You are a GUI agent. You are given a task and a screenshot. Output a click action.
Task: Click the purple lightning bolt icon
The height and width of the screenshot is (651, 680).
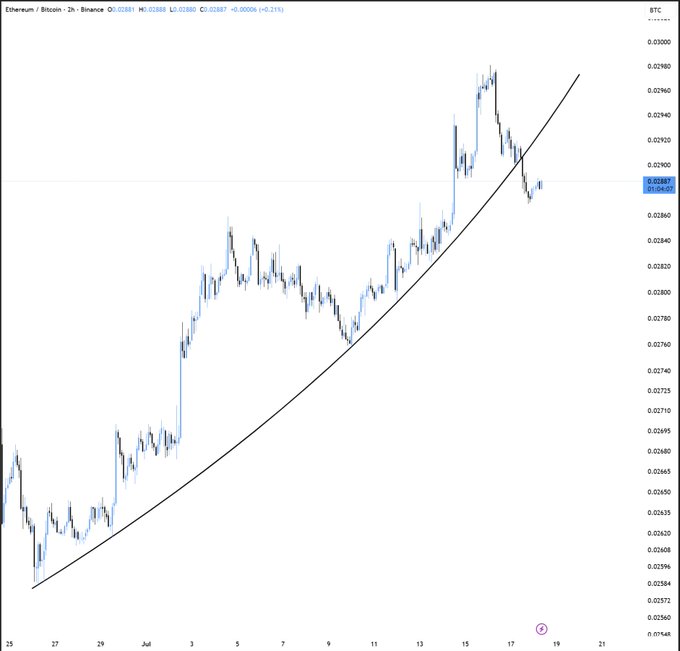coord(542,629)
